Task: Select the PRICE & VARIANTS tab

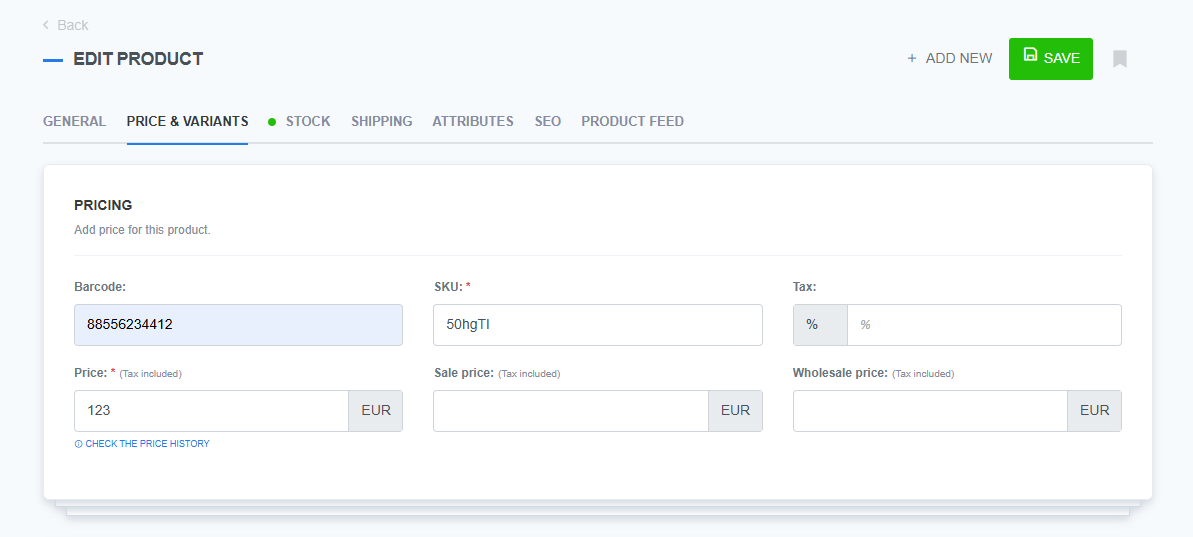Action: pos(187,121)
